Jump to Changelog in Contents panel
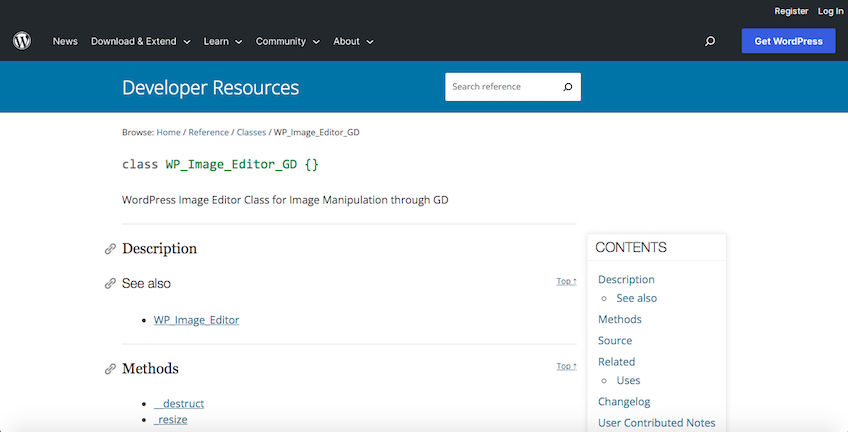This screenshot has height=432, width=848. click(x=624, y=402)
